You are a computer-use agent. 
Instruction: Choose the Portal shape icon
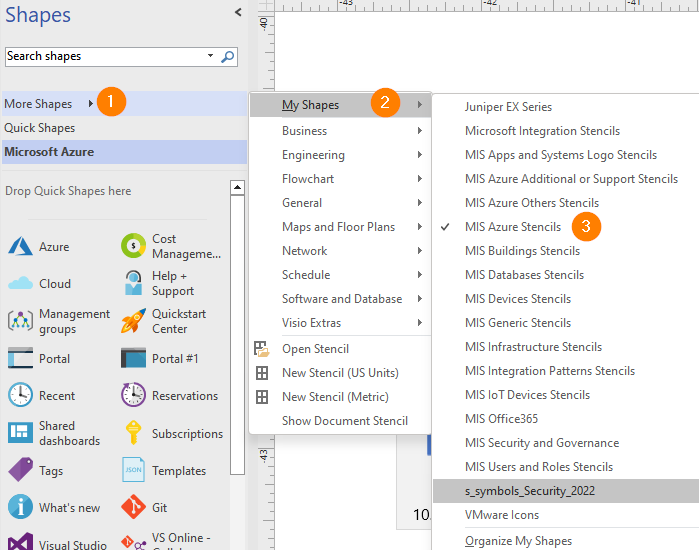20,358
